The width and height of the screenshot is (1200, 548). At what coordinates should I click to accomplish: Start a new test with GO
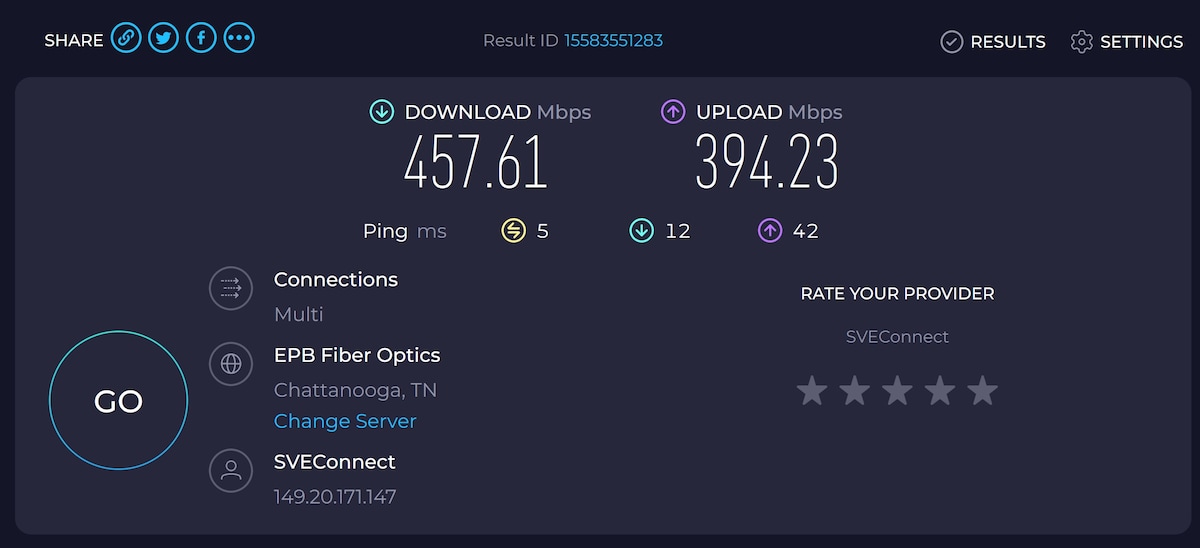(118, 401)
